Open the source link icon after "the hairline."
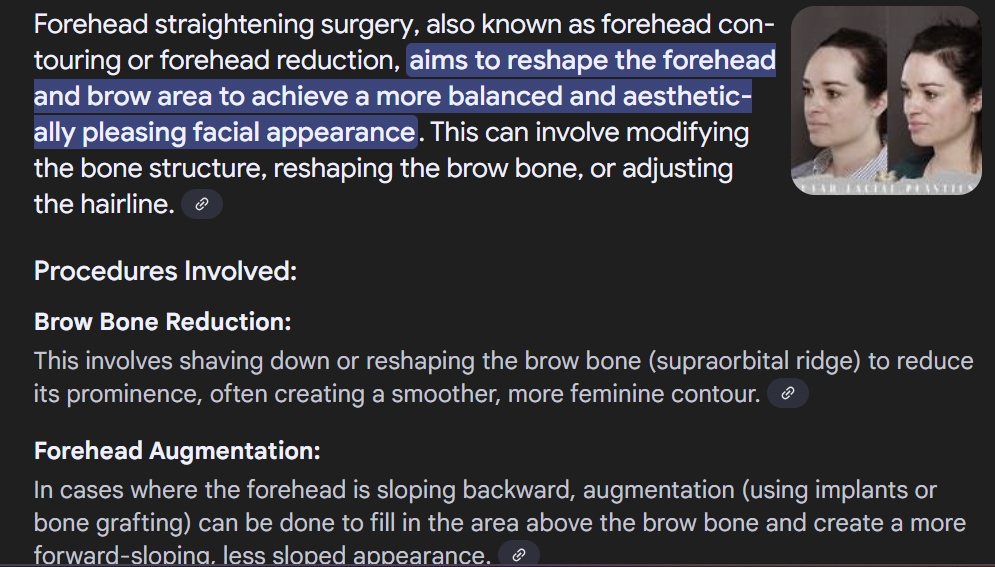 point(202,204)
